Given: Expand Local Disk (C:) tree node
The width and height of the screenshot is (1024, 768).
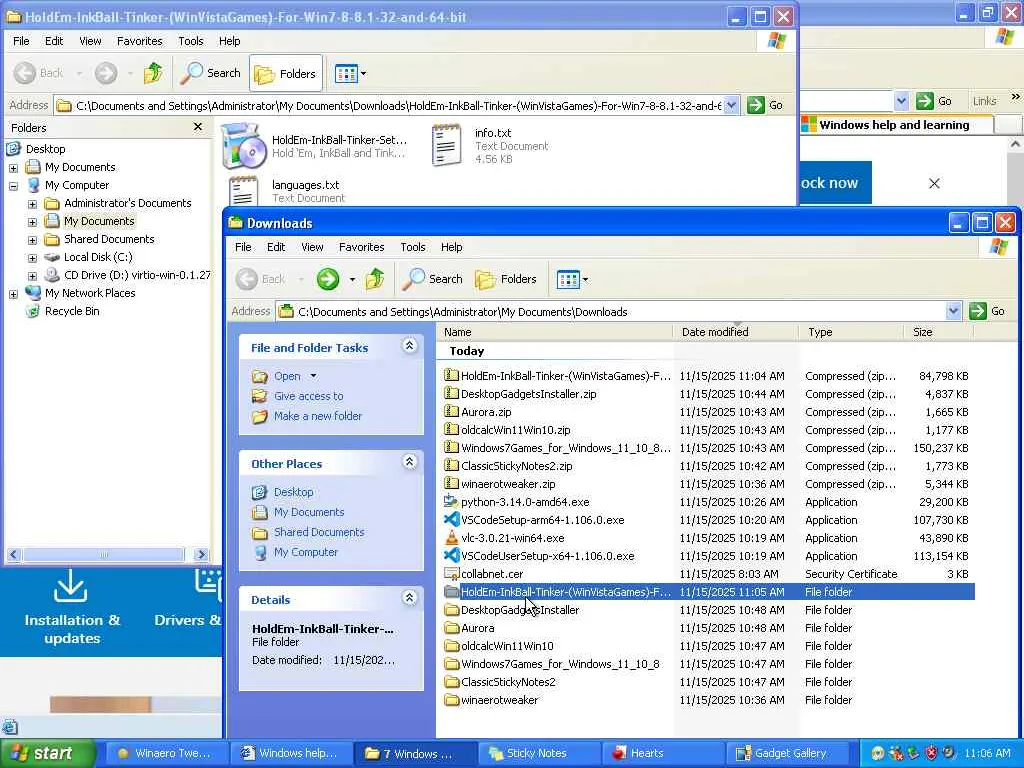Looking at the screenshot, I should coord(32,258).
